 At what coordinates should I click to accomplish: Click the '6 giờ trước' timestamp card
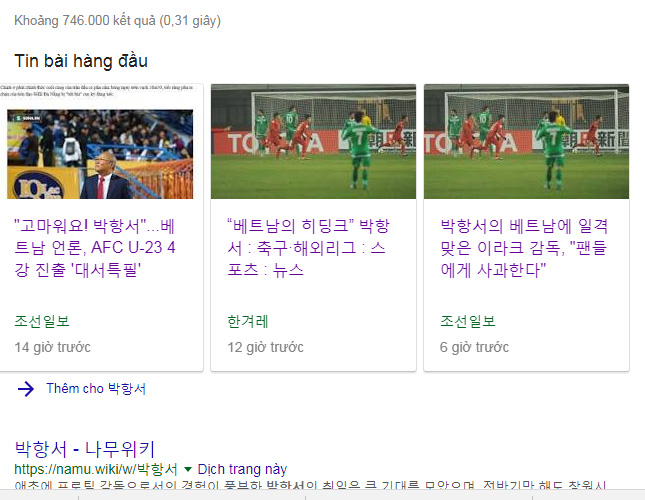pyautogui.click(x=474, y=347)
